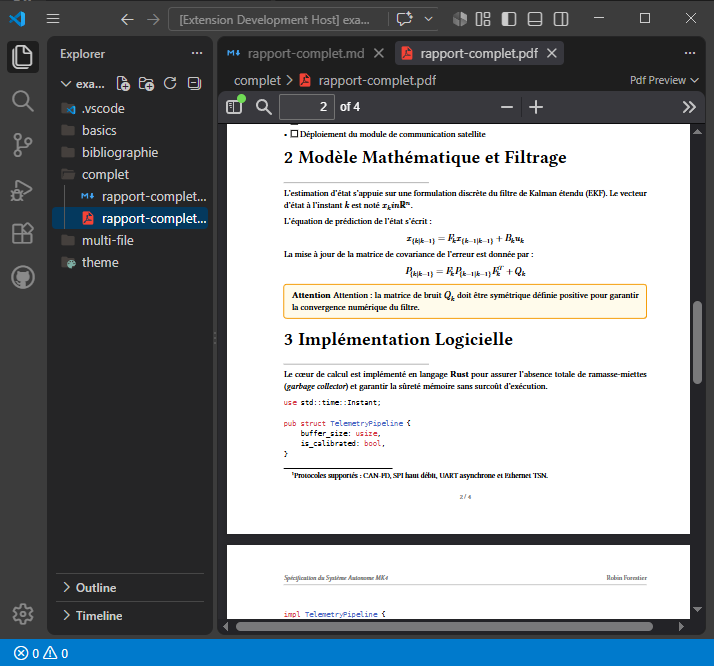The height and width of the screenshot is (666, 714).
Task: Click the complet breadcrumb segment
Action: 257,80
